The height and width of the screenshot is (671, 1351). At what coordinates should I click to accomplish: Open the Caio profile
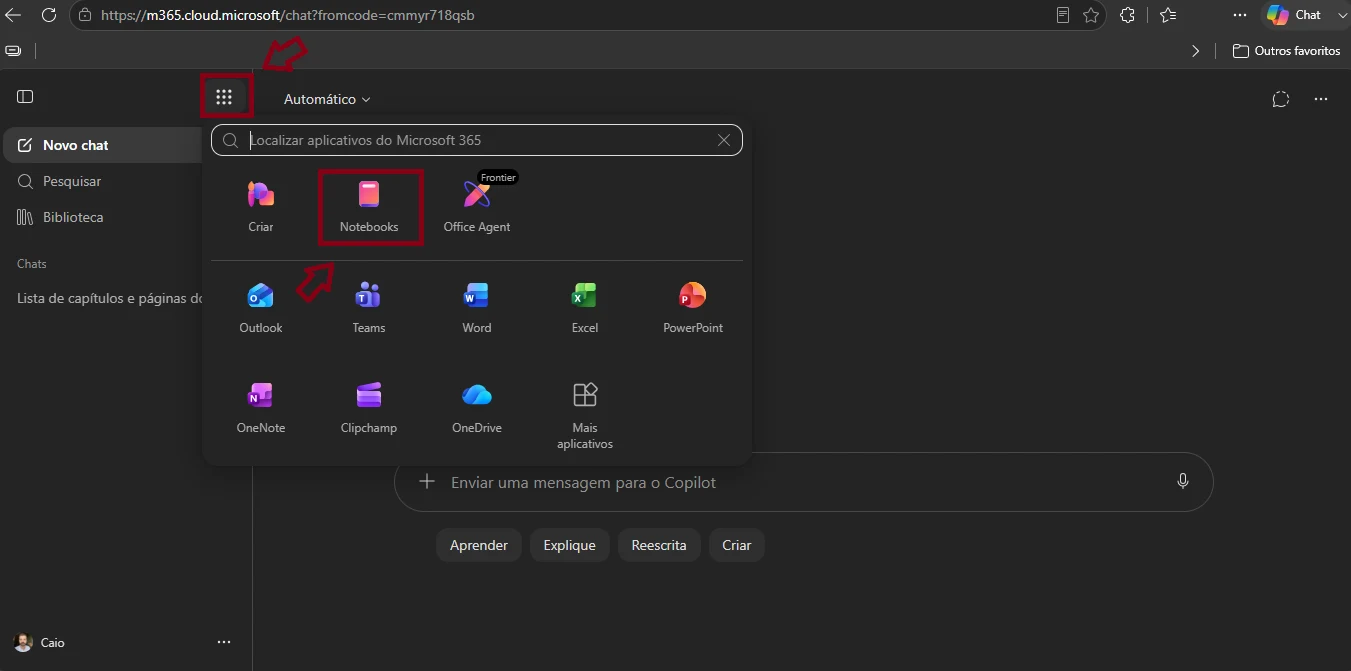pyautogui.click(x=40, y=642)
